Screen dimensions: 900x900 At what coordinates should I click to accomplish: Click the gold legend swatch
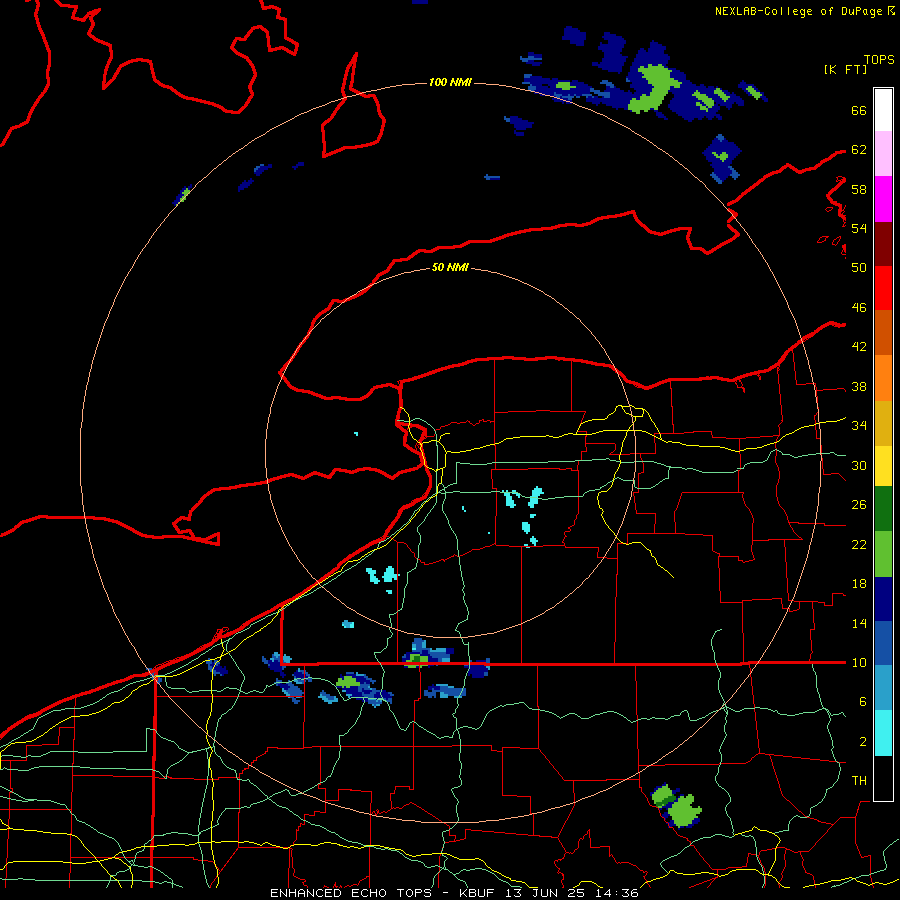tap(883, 423)
